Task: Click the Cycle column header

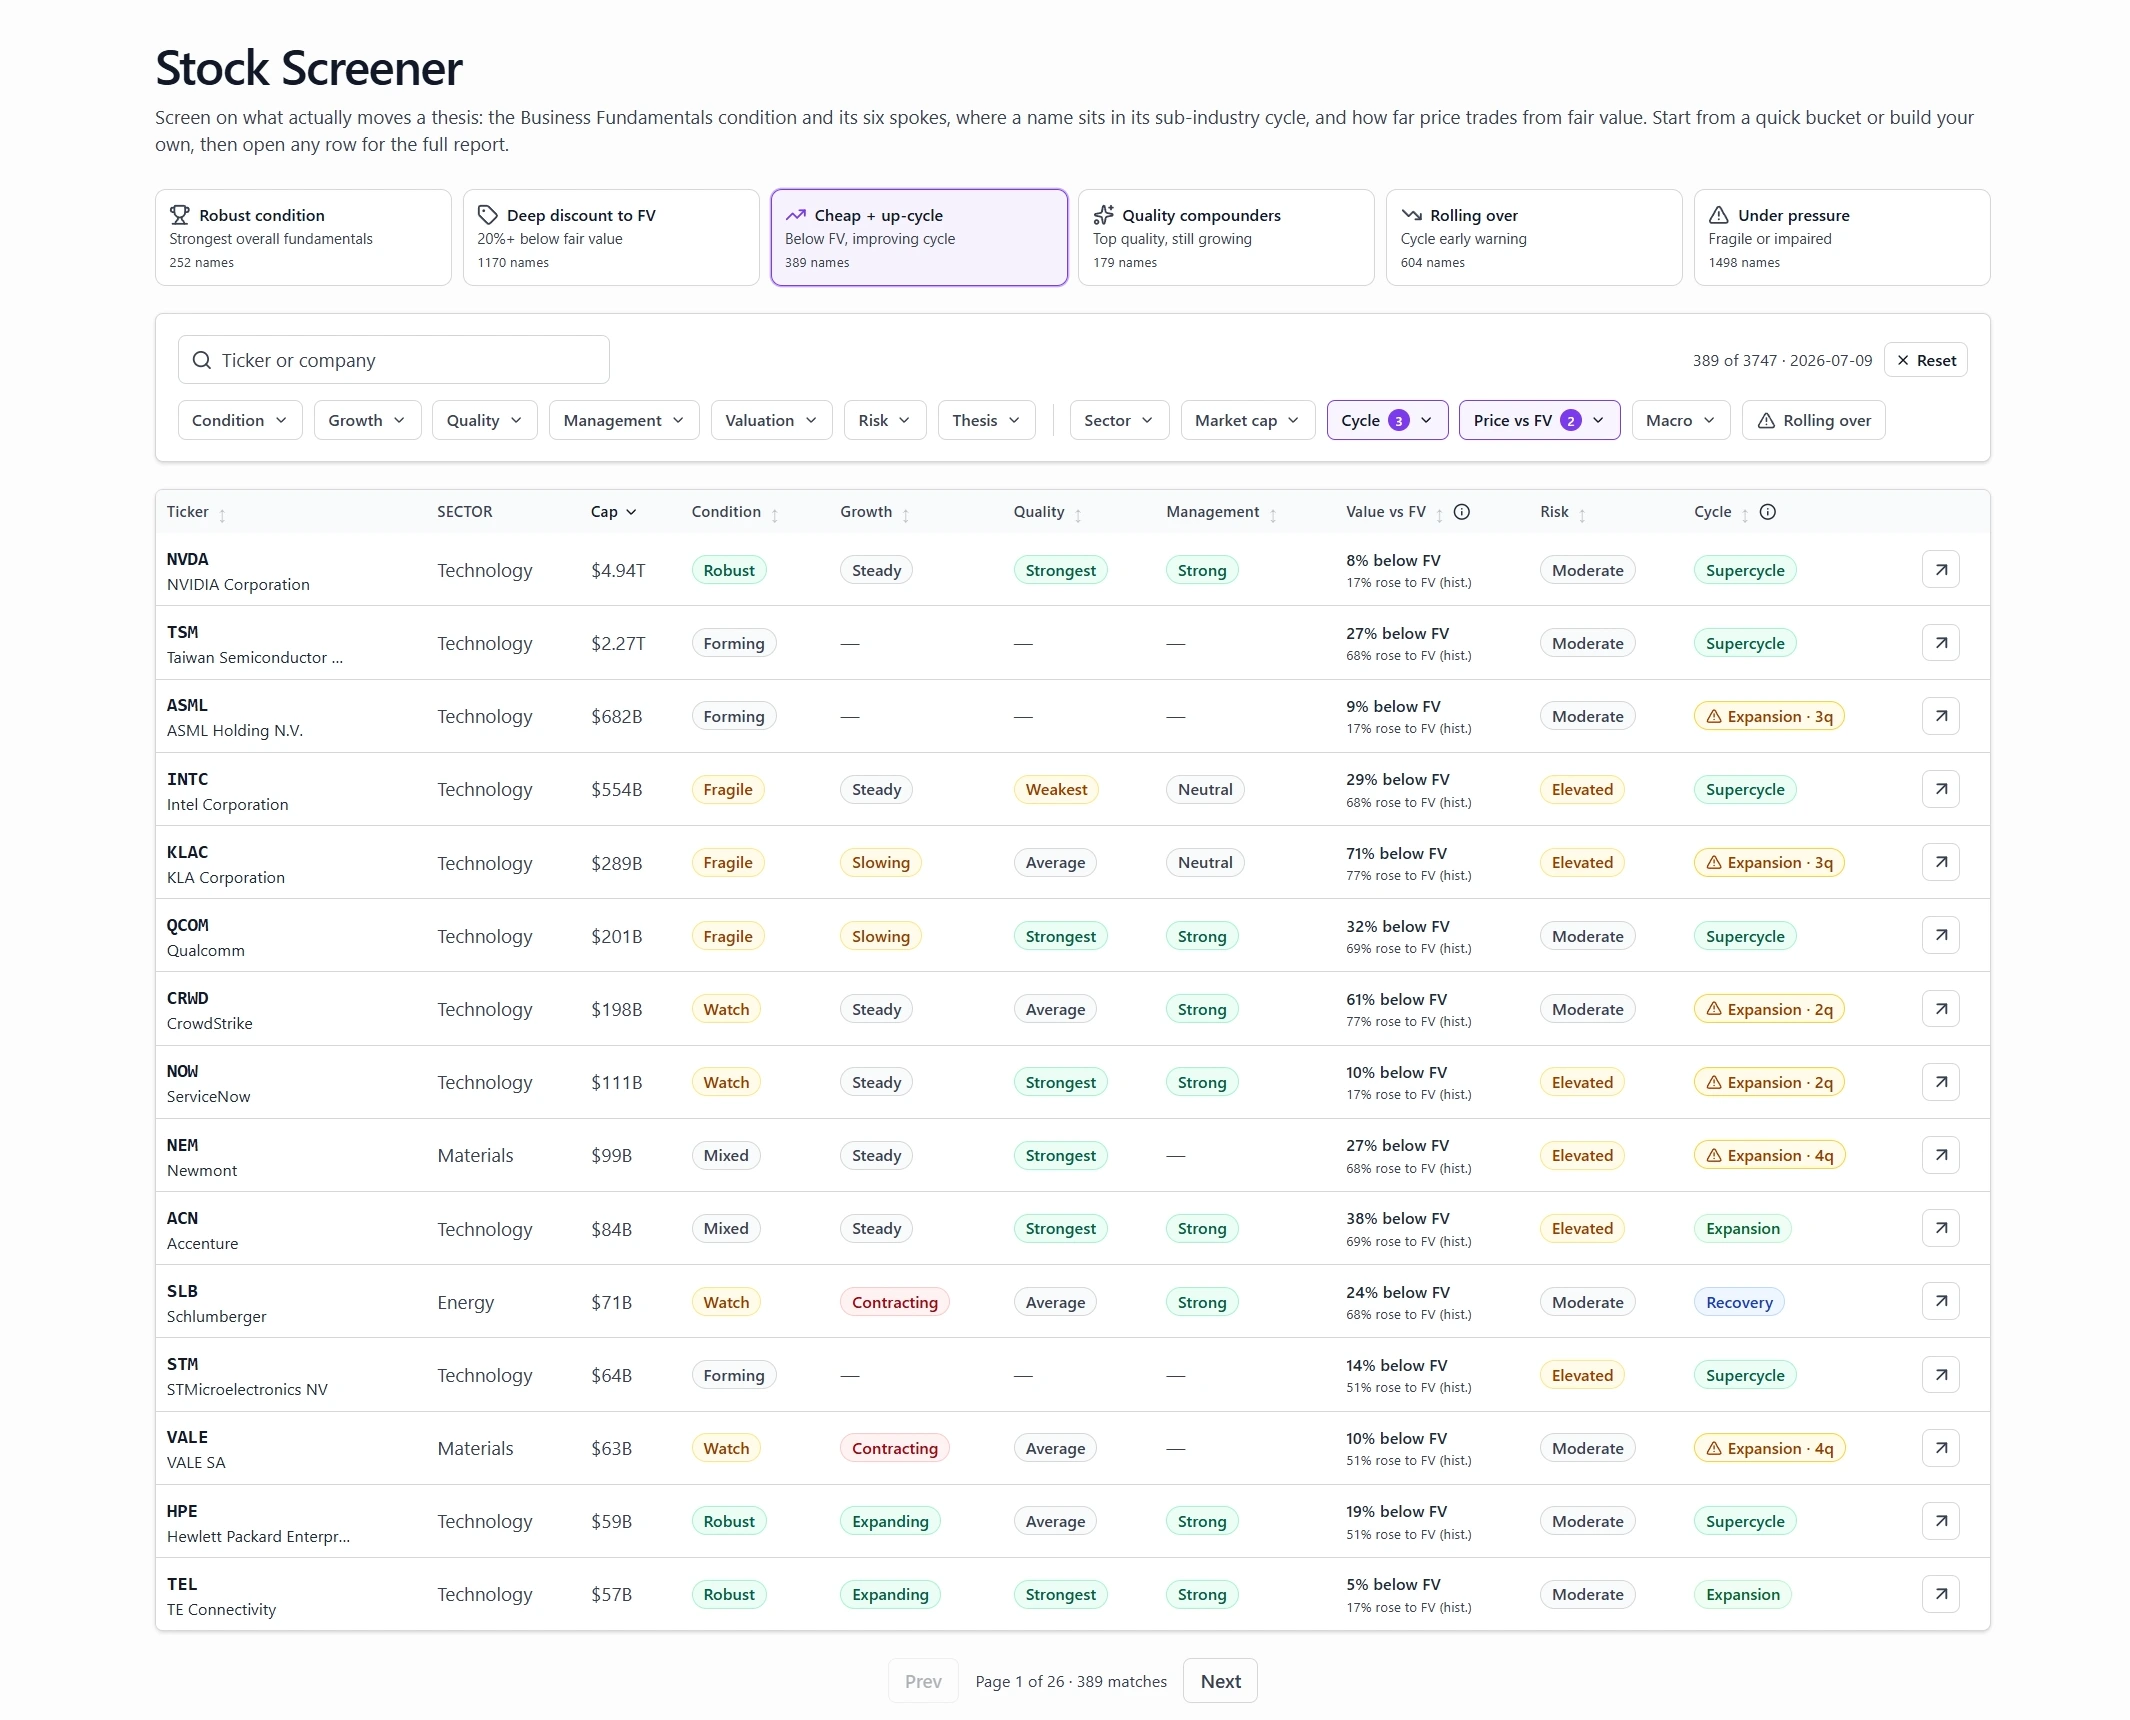Action: pyautogui.click(x=1712, y=512)
